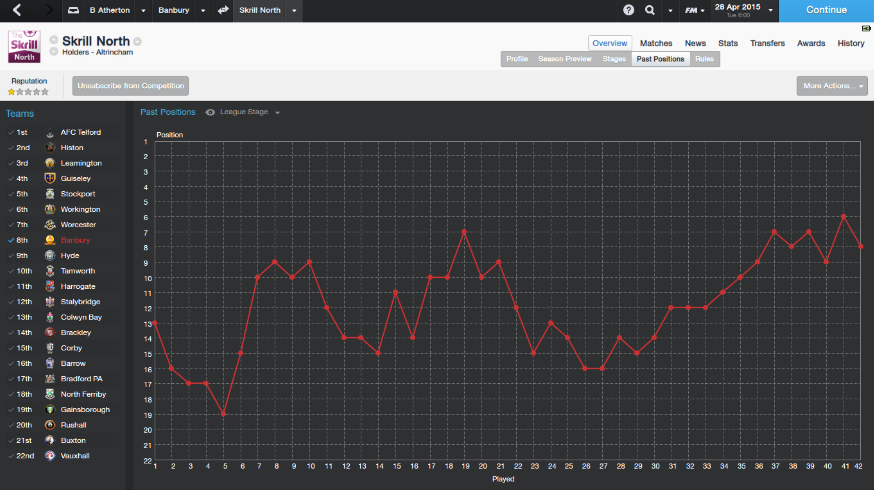Click Workington club badge
The width and height of the screenshot is (874, 490).
(50, 210)
